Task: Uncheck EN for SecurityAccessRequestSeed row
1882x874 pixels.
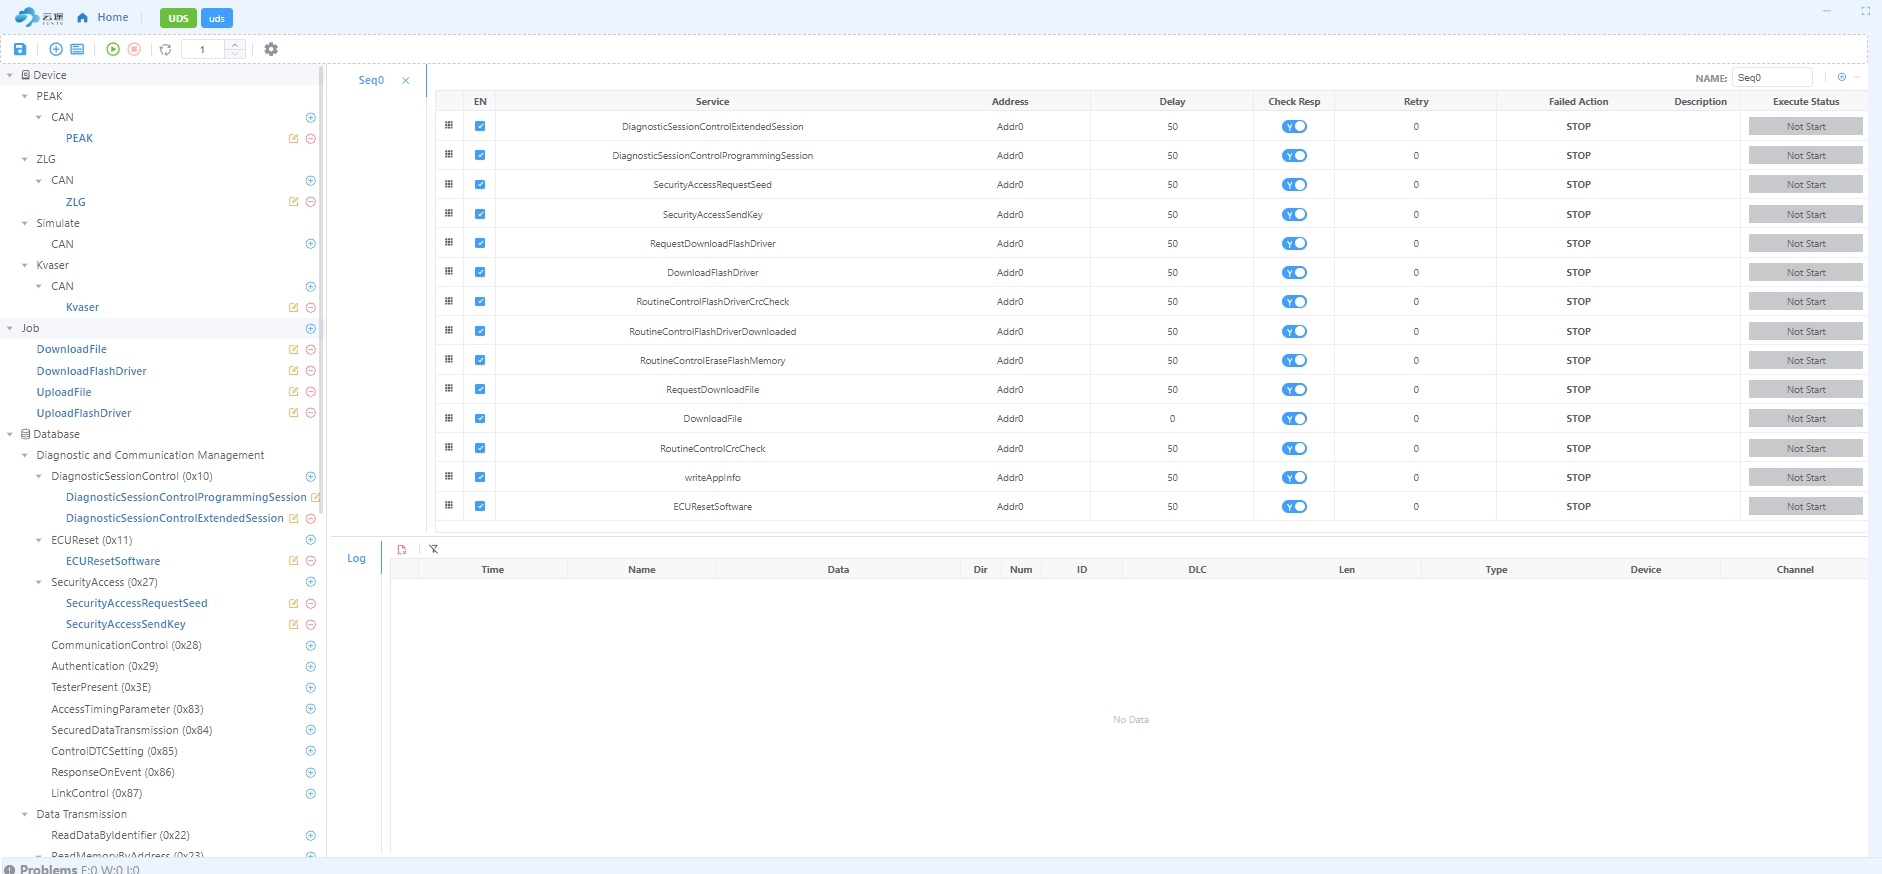Action: [x=480, y=185]
